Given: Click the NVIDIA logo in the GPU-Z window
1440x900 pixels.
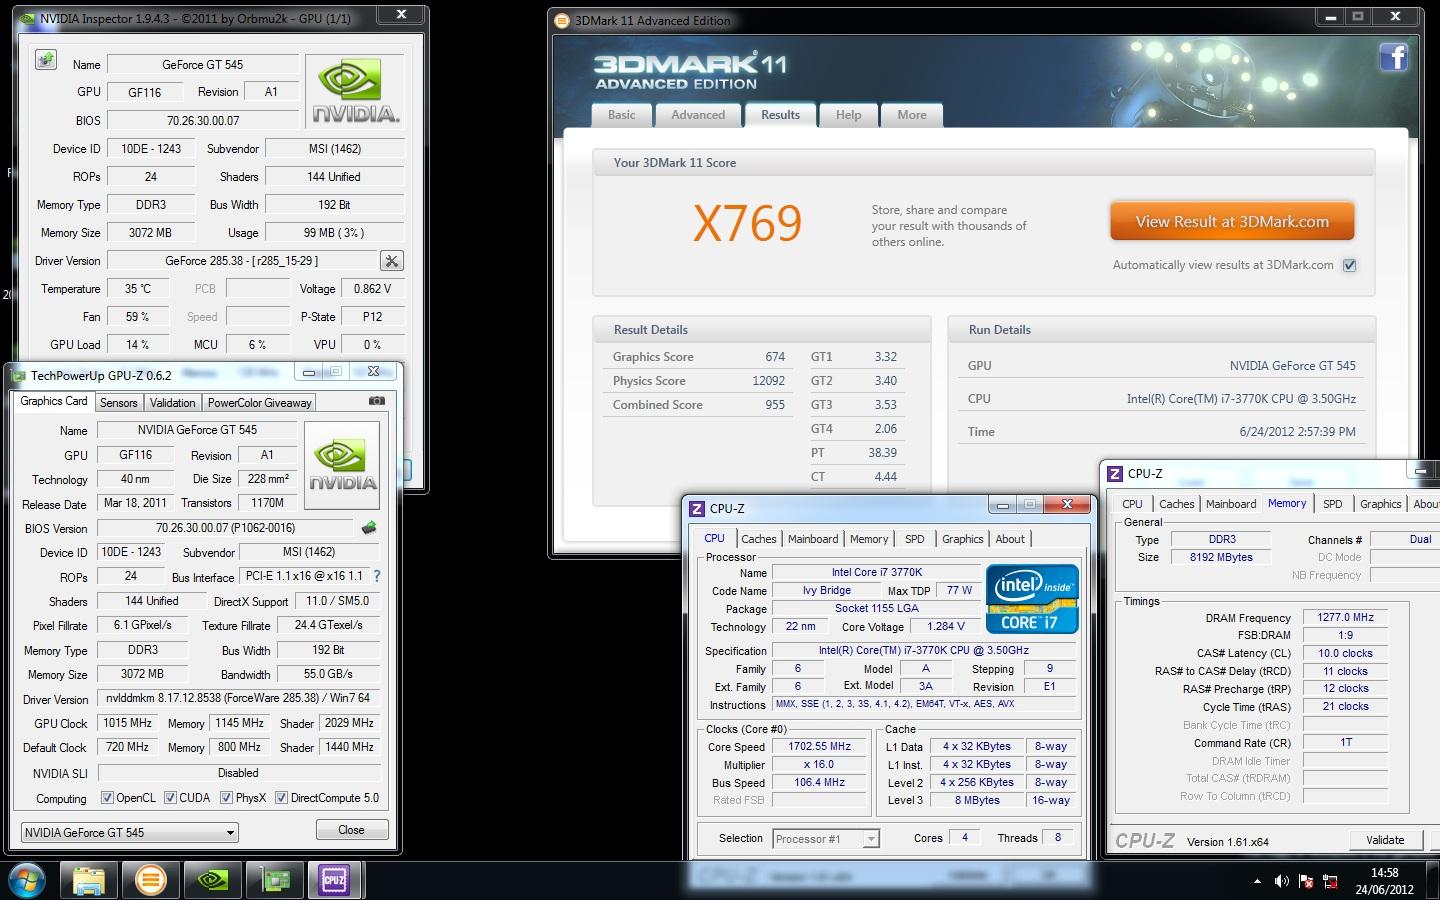Looking at the screenshot, I should pos(342,467).
